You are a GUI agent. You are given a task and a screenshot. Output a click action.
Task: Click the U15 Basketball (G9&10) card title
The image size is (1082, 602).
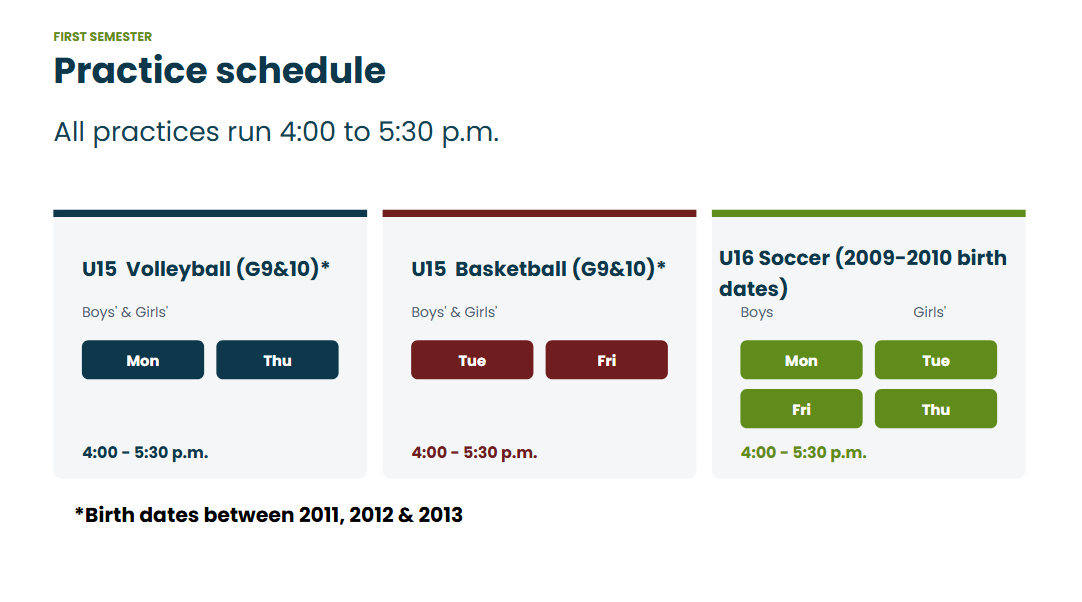(538, 269)
